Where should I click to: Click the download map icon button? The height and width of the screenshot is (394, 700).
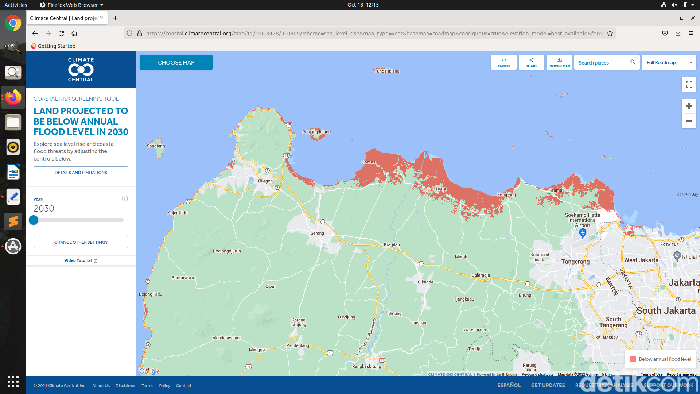(559, 62)
